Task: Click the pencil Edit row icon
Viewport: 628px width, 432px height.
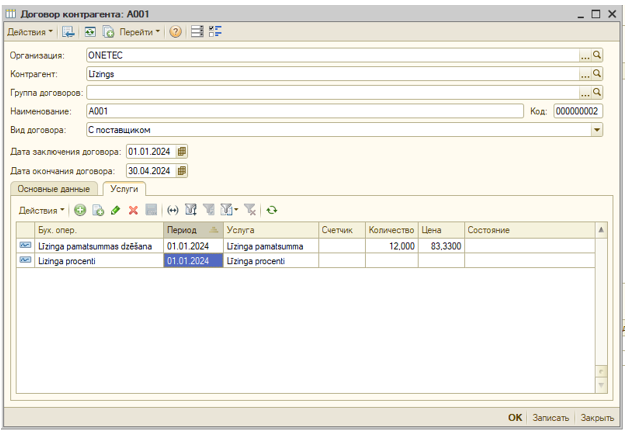Action: [115, 210]
